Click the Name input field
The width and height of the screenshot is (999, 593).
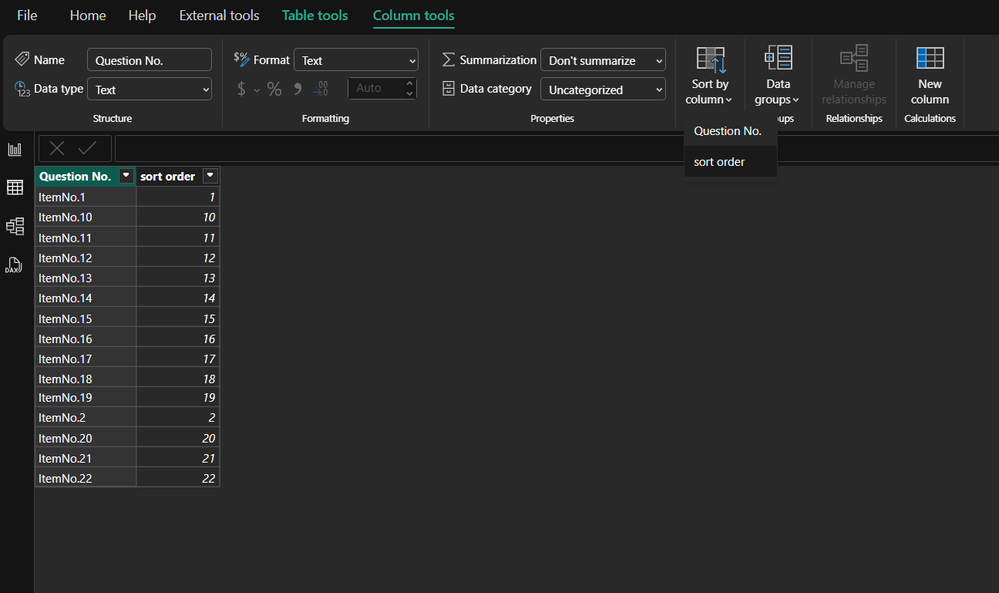coord(149,61)
